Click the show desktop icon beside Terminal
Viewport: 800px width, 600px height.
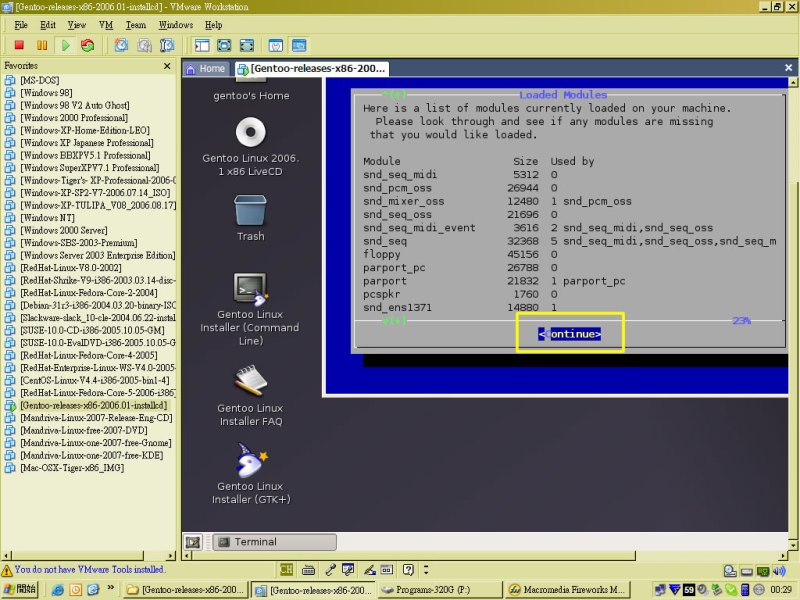coord(193,542)
